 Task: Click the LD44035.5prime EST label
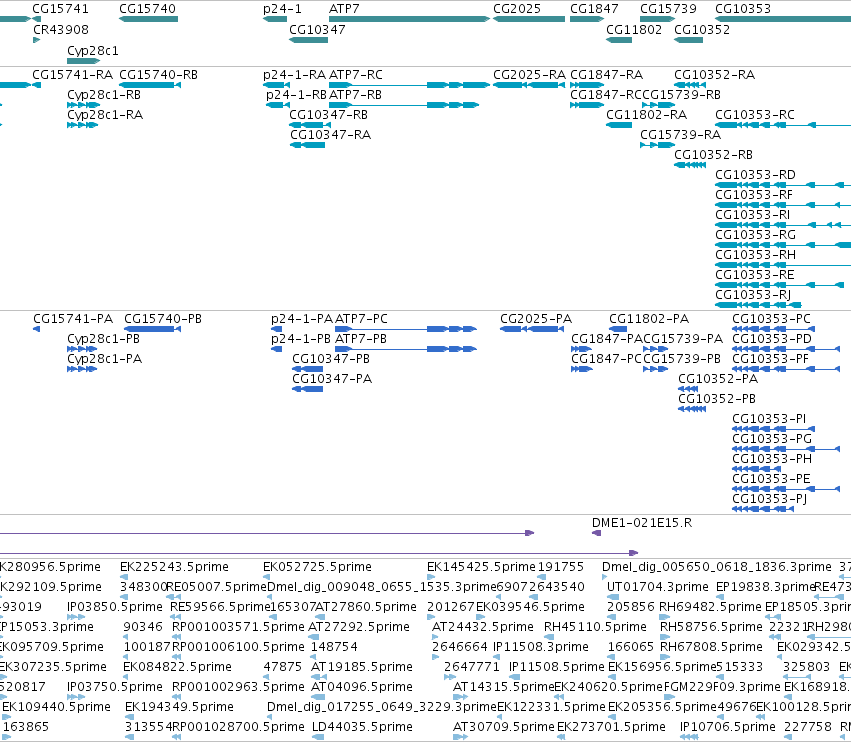[363, 726]
